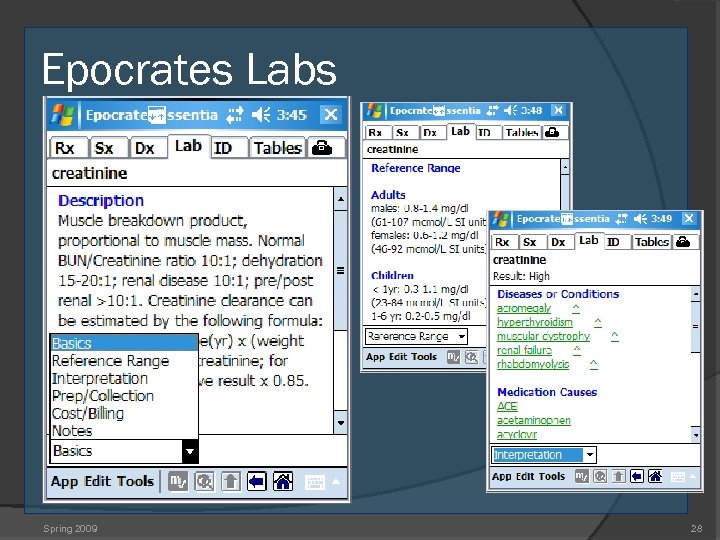Open on-screen keyboard icon in 3:49 window
Viewport: 720px width, 540px height.
coord(678,477)
